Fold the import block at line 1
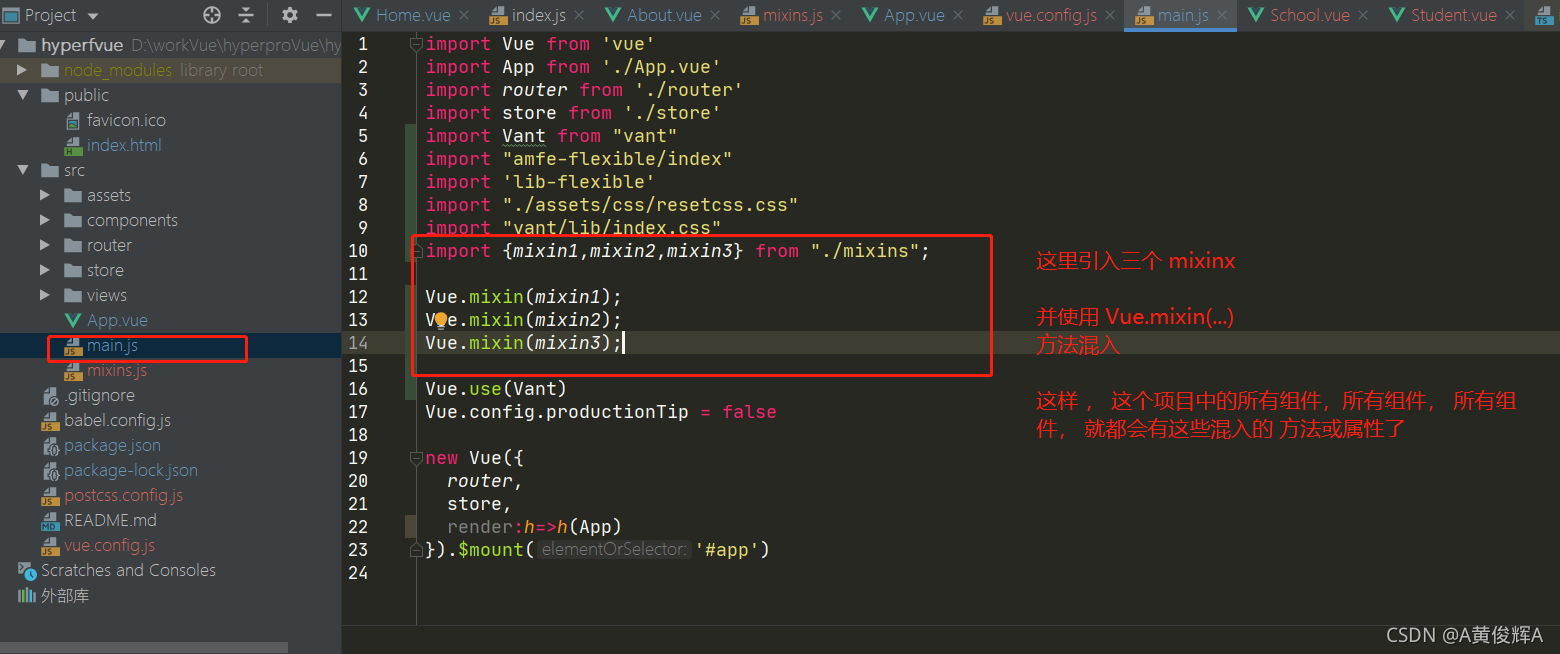 (417, 44)
